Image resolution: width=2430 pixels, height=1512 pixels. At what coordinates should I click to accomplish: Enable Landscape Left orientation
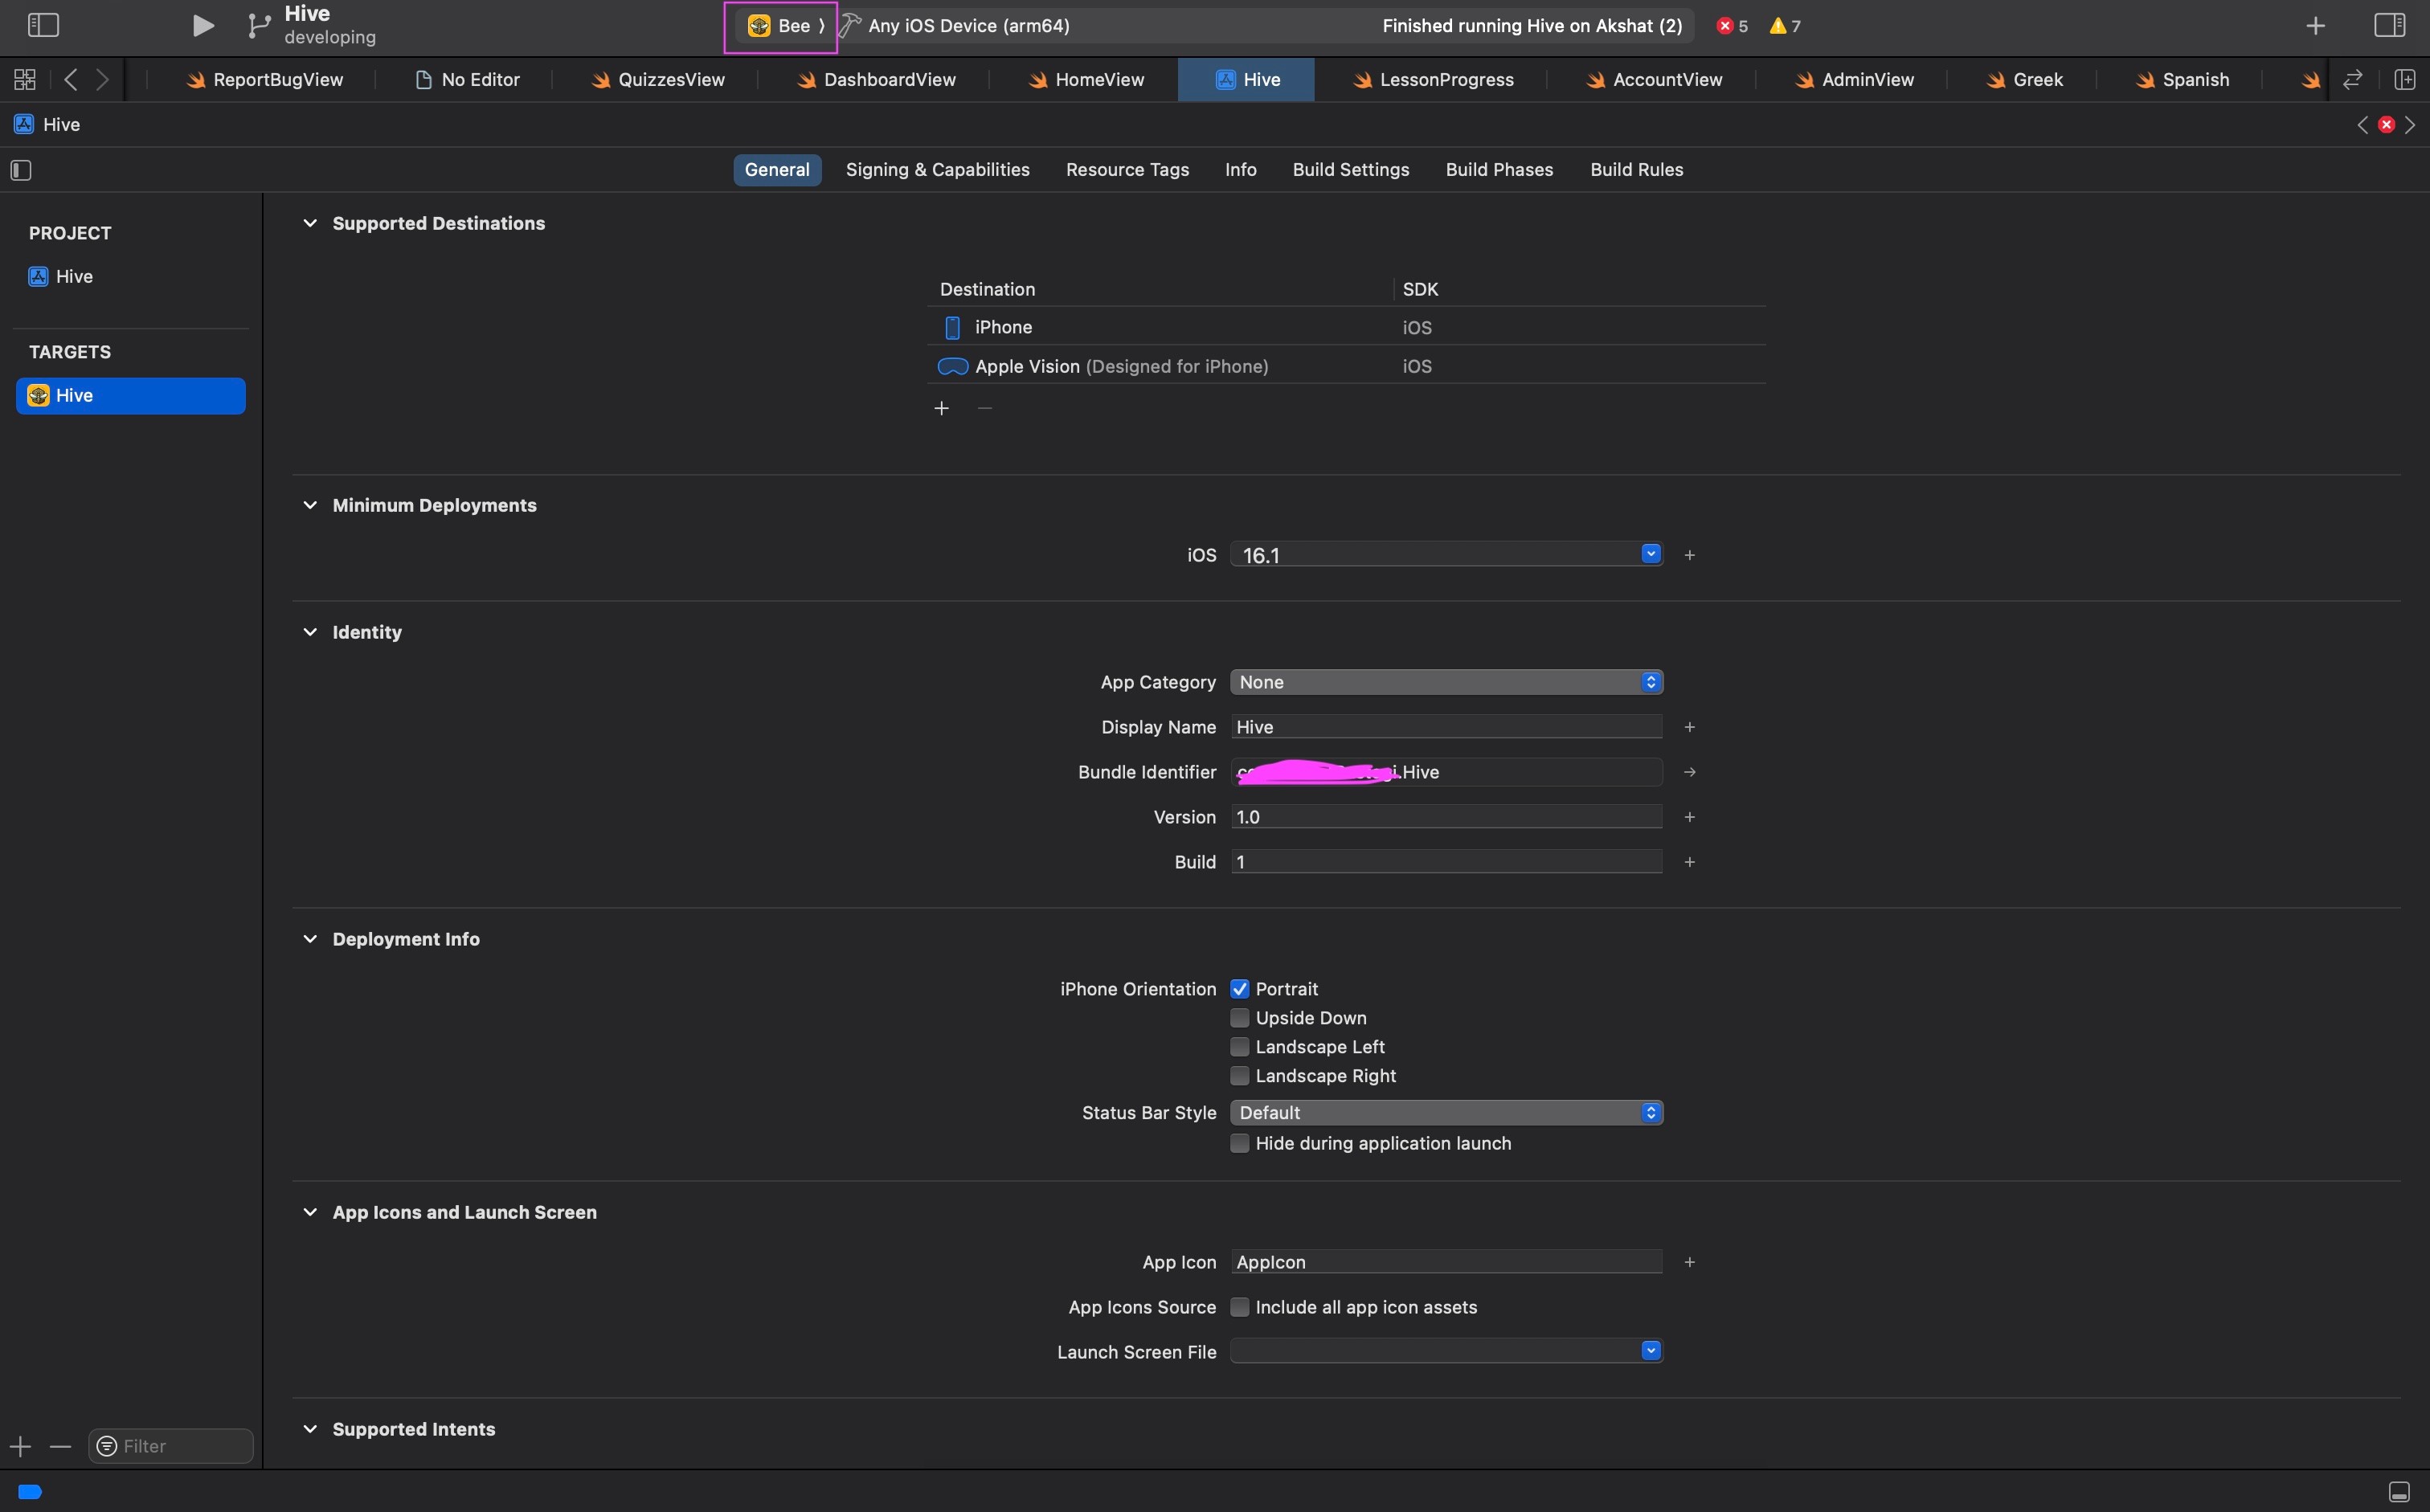1239,1047
